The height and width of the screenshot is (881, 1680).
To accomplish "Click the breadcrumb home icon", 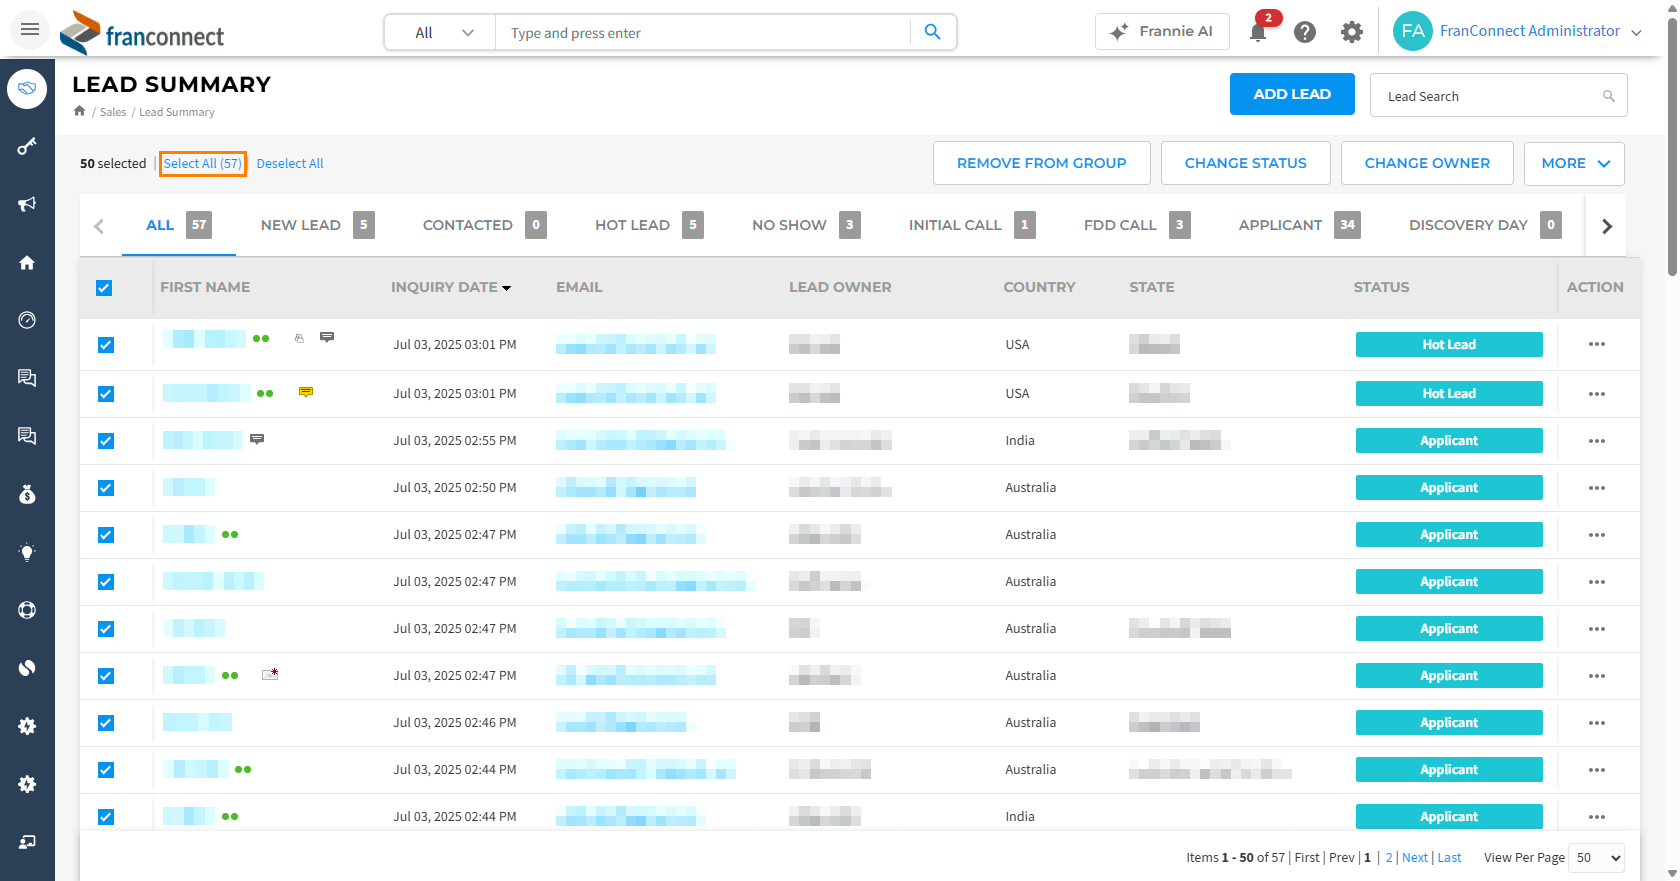I will [79, 111].
